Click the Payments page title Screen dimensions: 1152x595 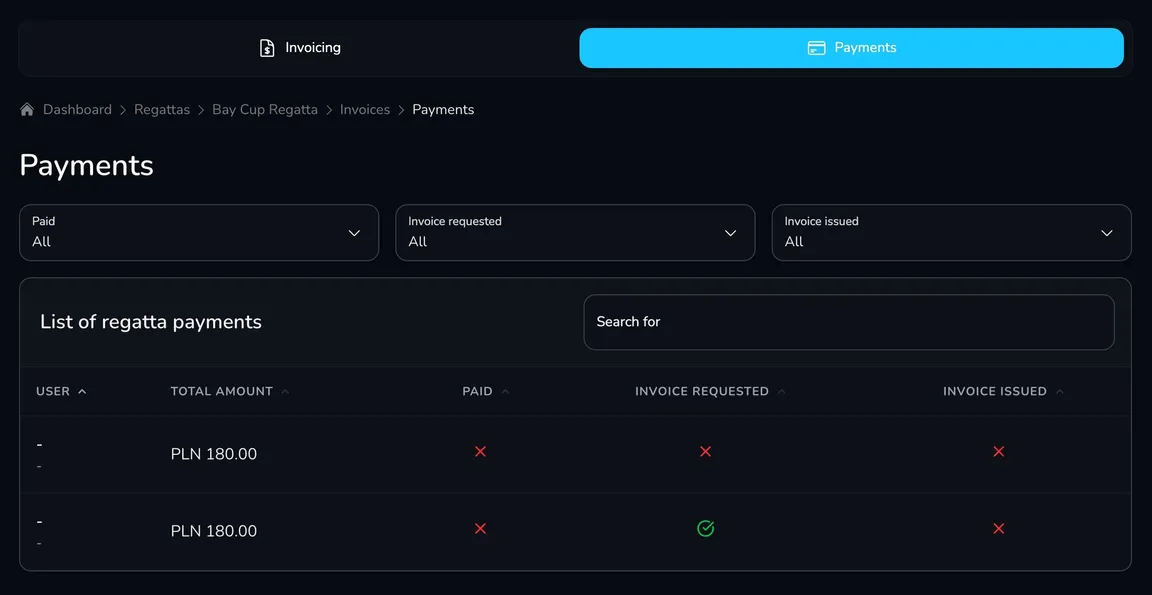tap(87, 165)
